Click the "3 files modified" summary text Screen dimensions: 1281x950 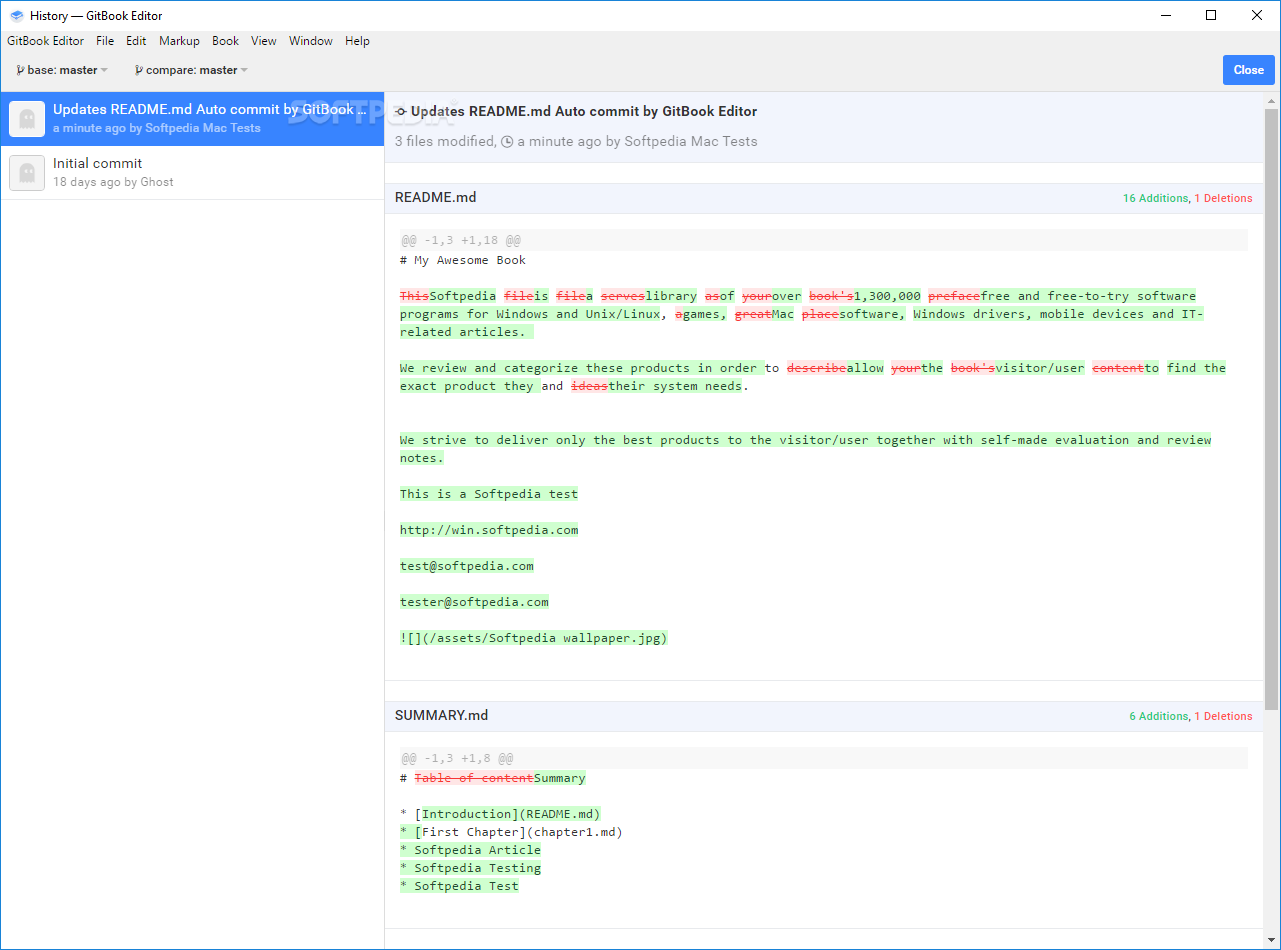coord(444,142)
